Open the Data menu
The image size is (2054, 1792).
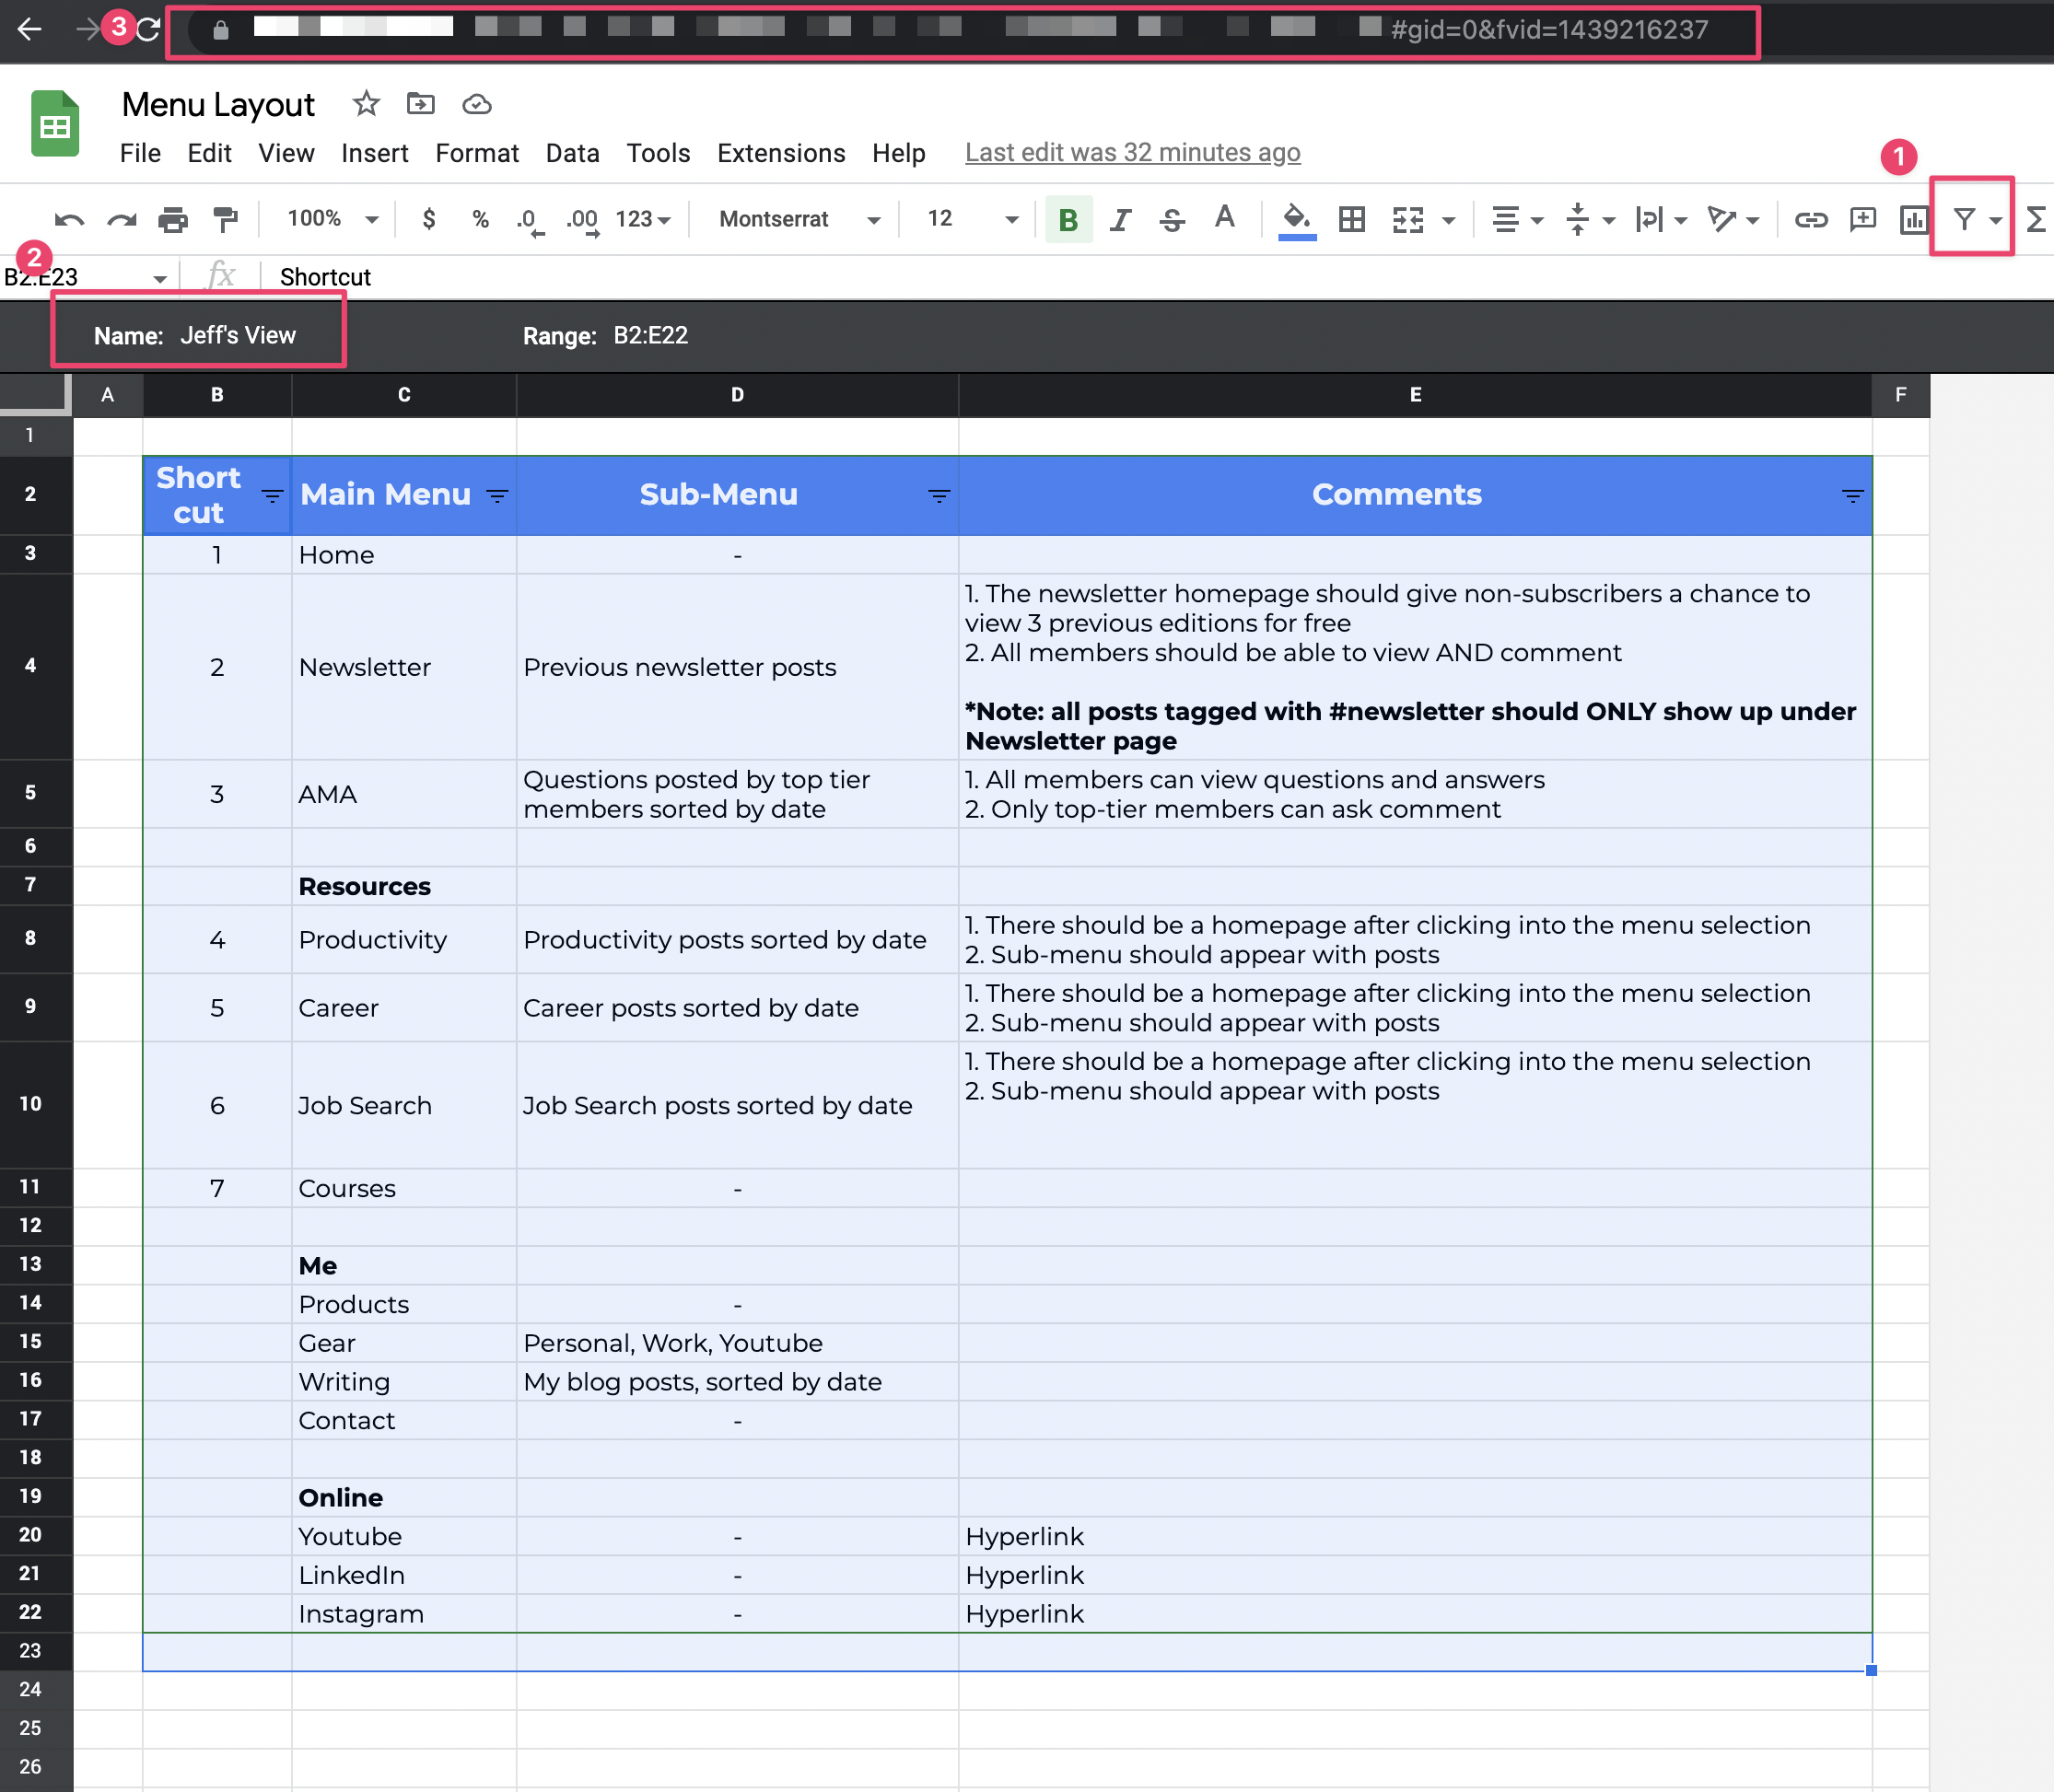(x=572, y=153)
